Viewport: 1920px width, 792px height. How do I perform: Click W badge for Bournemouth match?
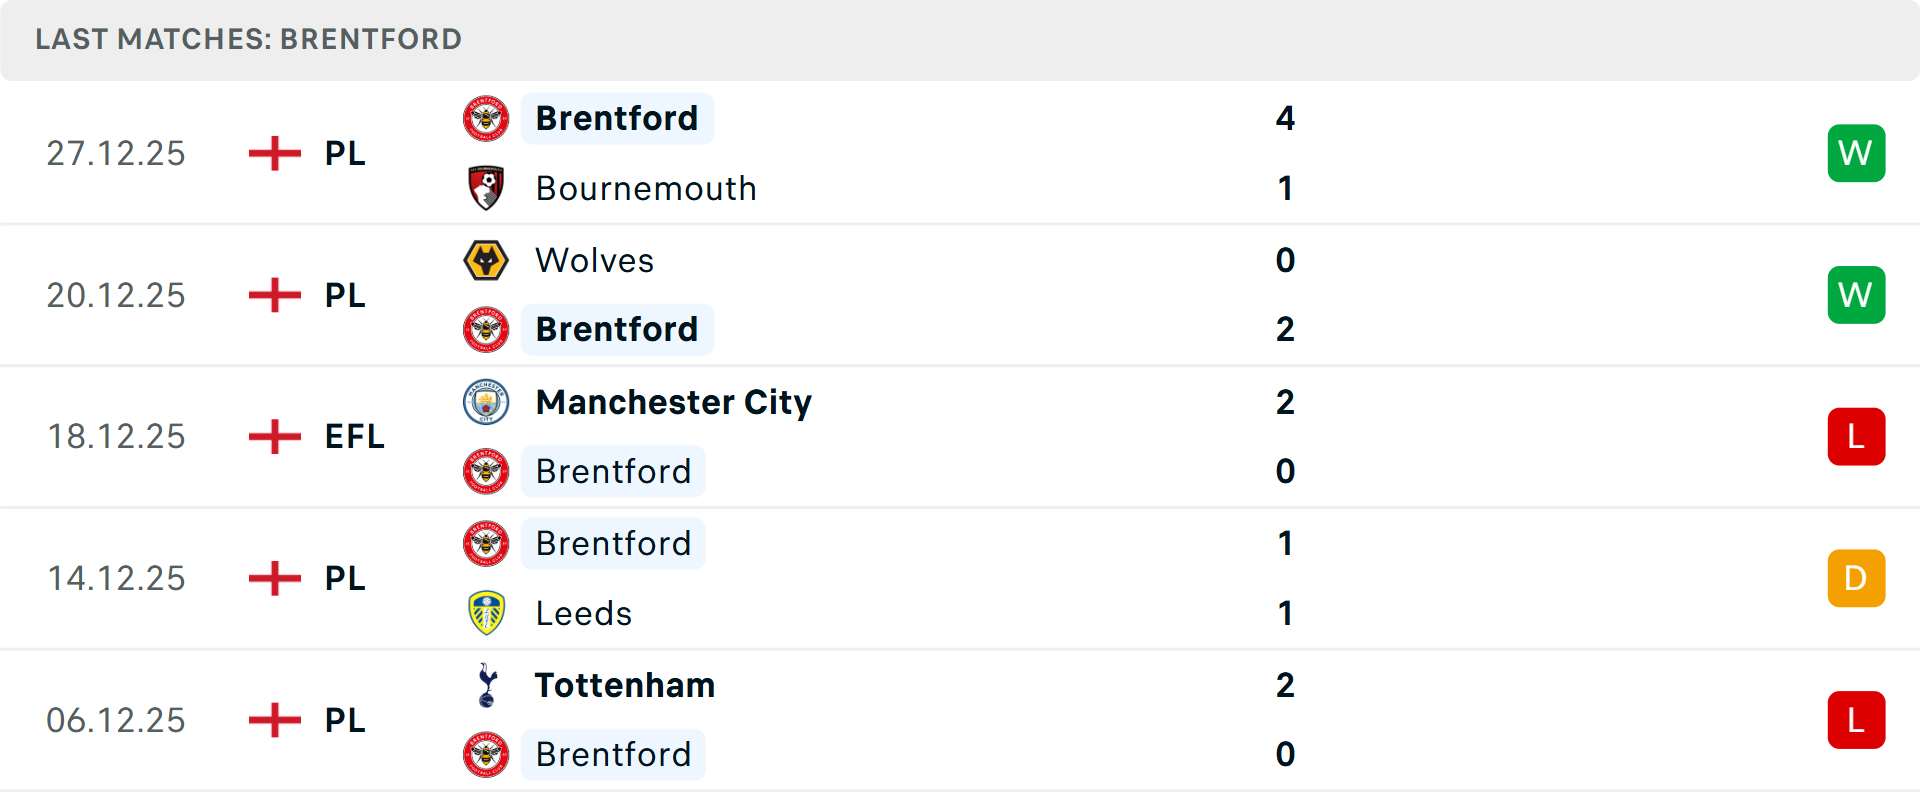(x=1856, y=153)
